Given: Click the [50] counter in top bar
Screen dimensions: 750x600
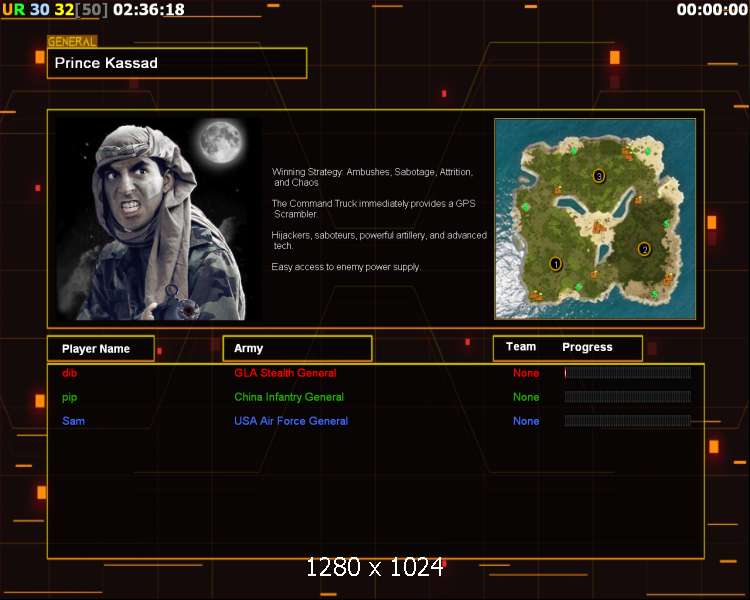Looking at the screenshot, I should click(92, 10).
